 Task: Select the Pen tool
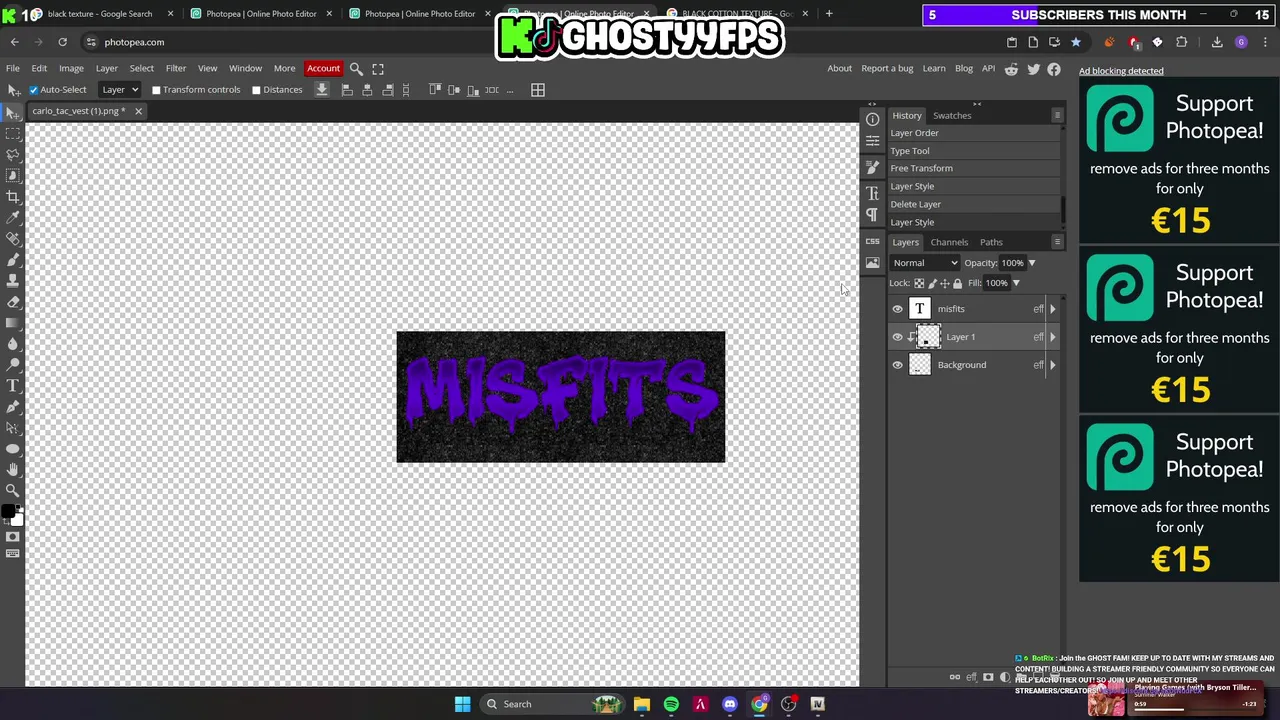coord(13,406)
